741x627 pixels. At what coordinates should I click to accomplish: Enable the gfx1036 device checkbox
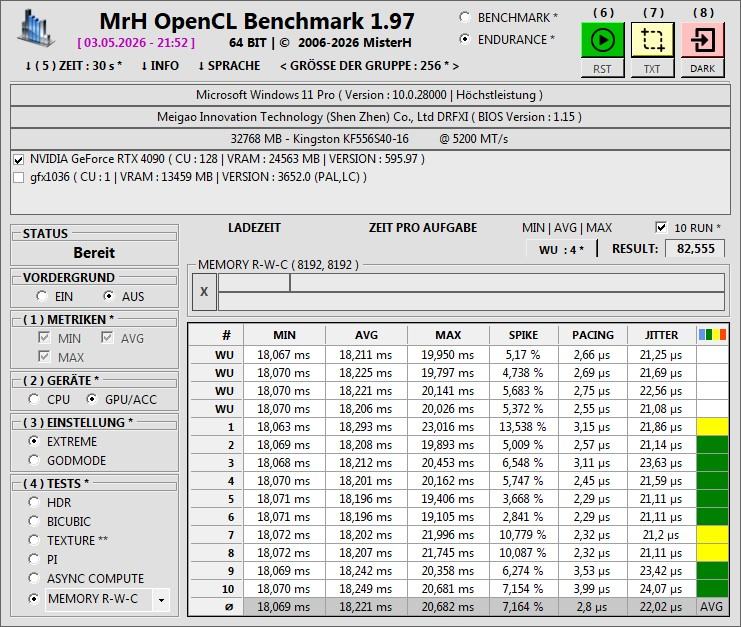click(19, 178)
